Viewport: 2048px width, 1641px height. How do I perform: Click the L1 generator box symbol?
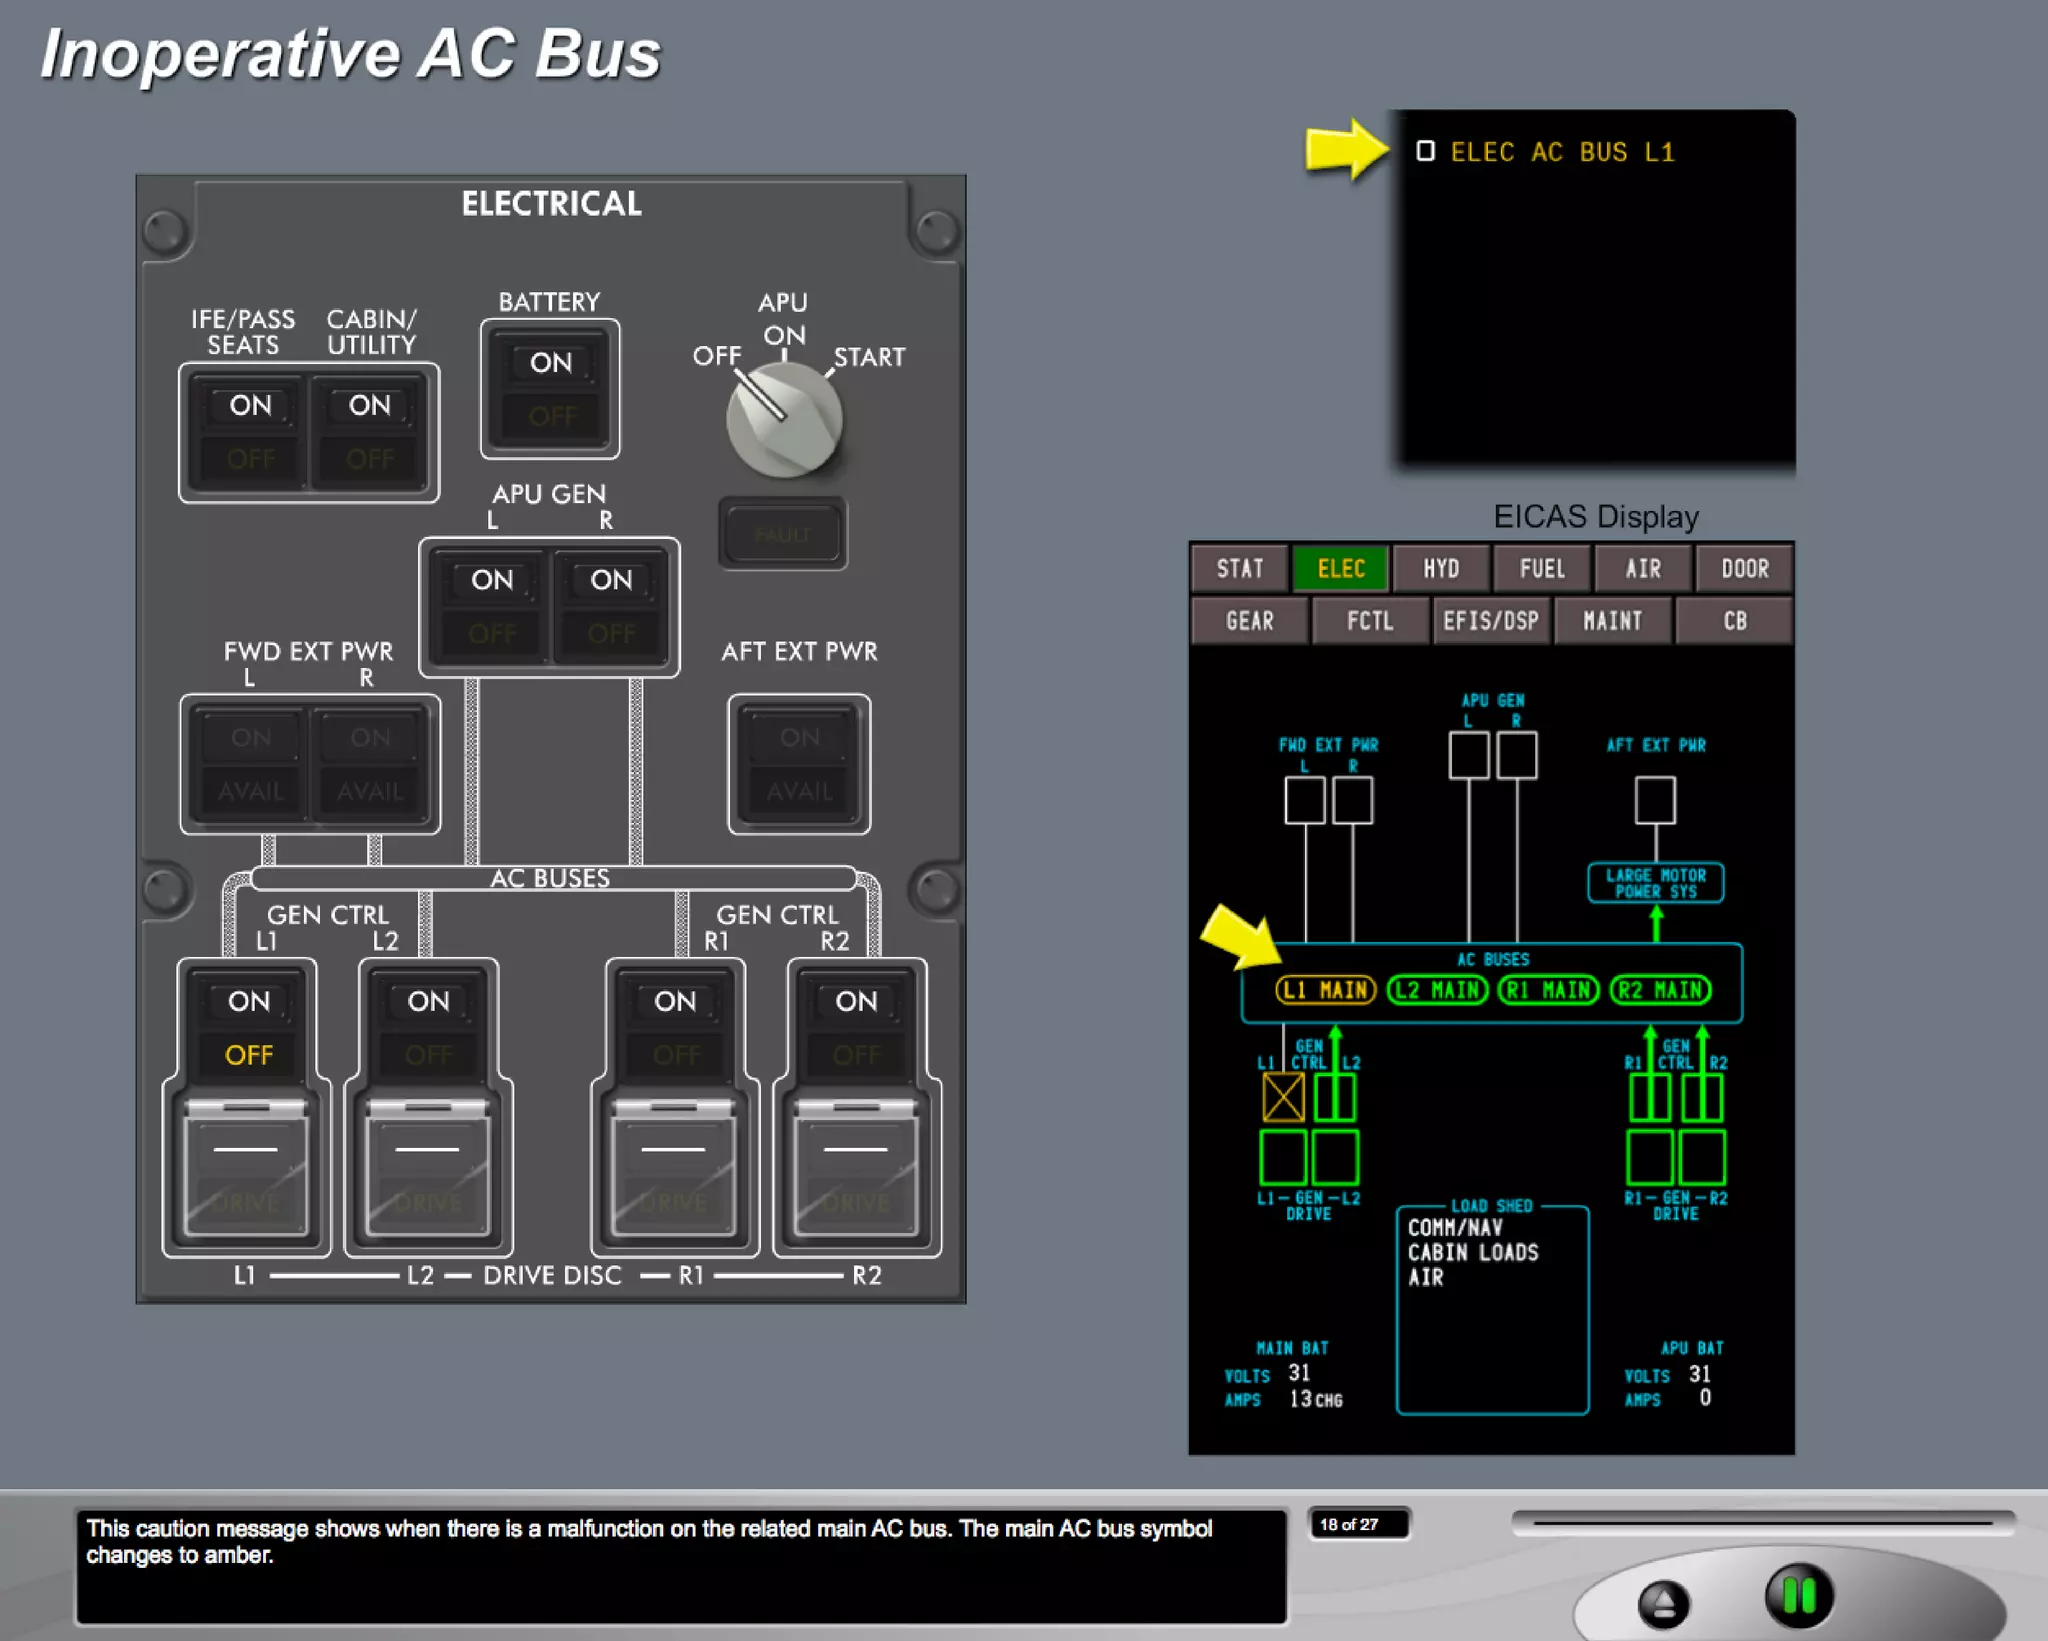click(1283, 1157)
